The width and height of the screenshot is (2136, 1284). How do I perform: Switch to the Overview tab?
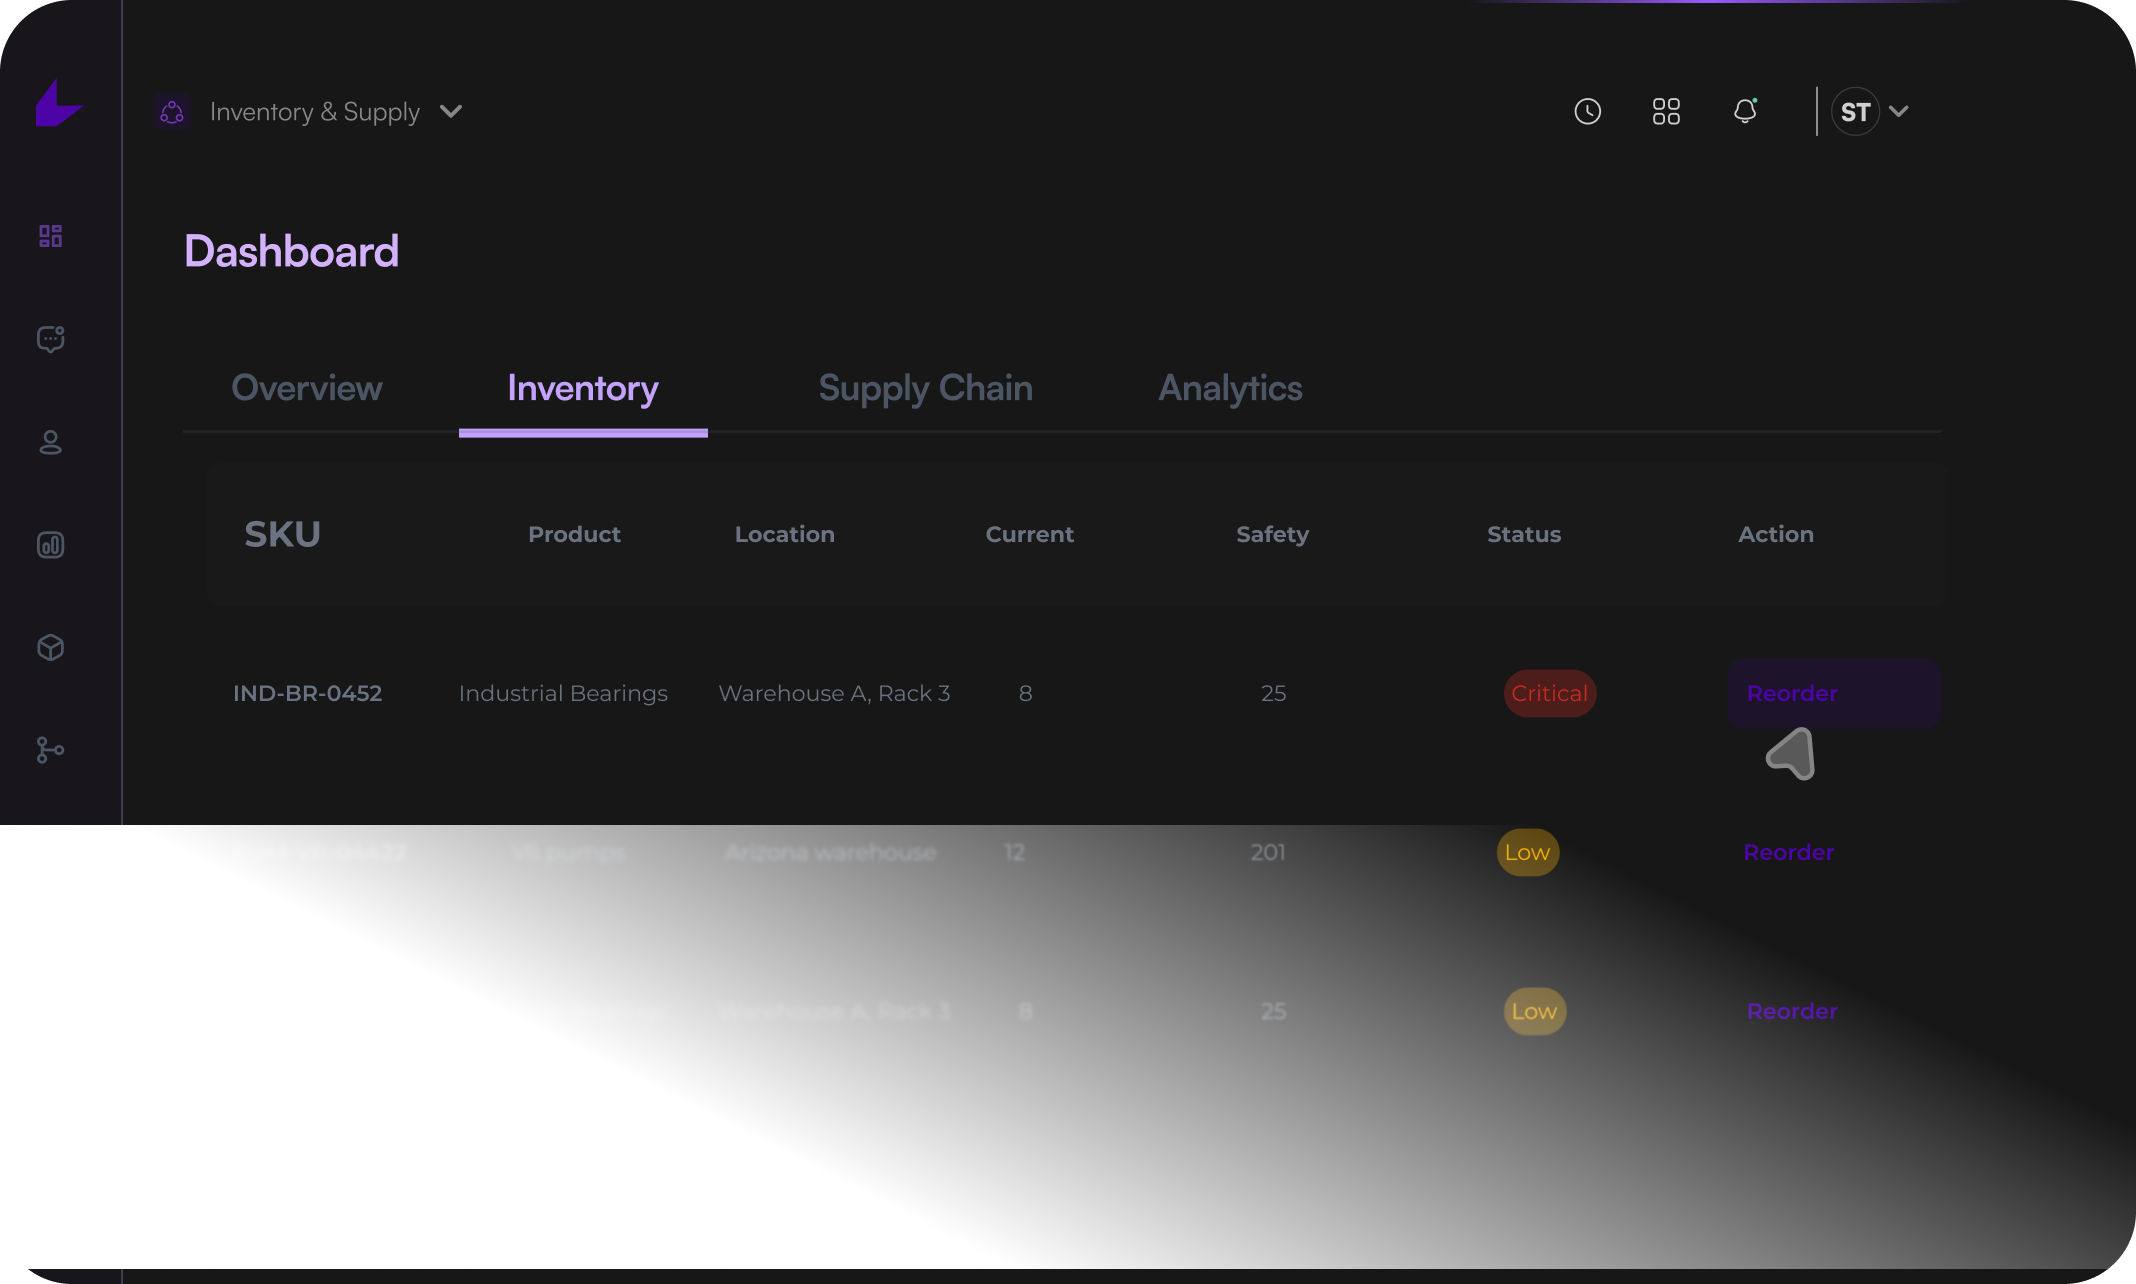click(307, 388)
